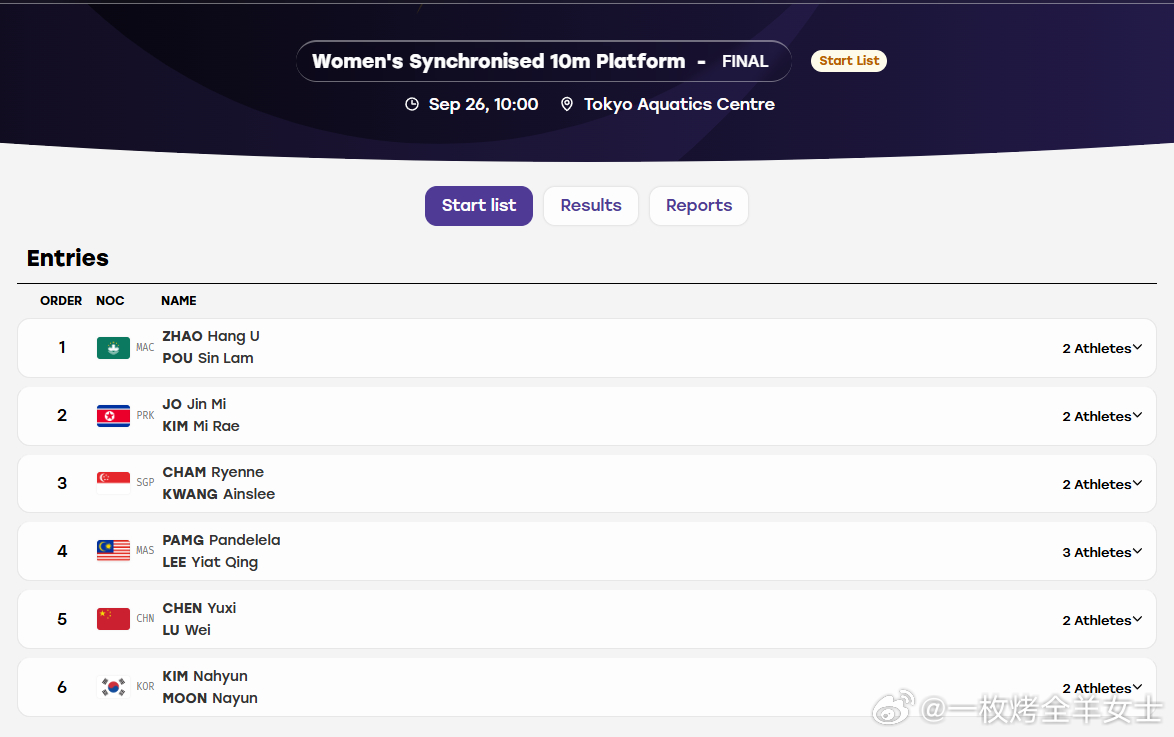Select athlete name KWANG Ainslee
This screenshot has height=737, width=1174.
click(219, 494)
